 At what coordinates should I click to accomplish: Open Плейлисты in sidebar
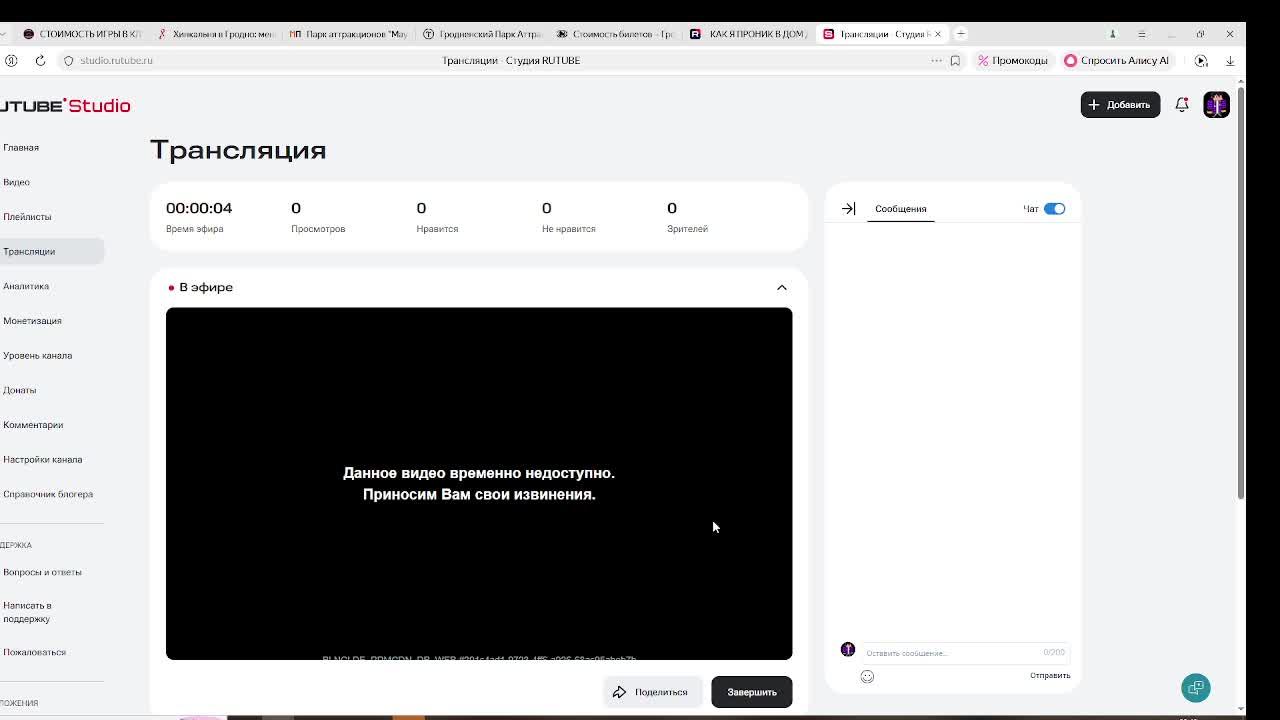[x=27, y=217]
